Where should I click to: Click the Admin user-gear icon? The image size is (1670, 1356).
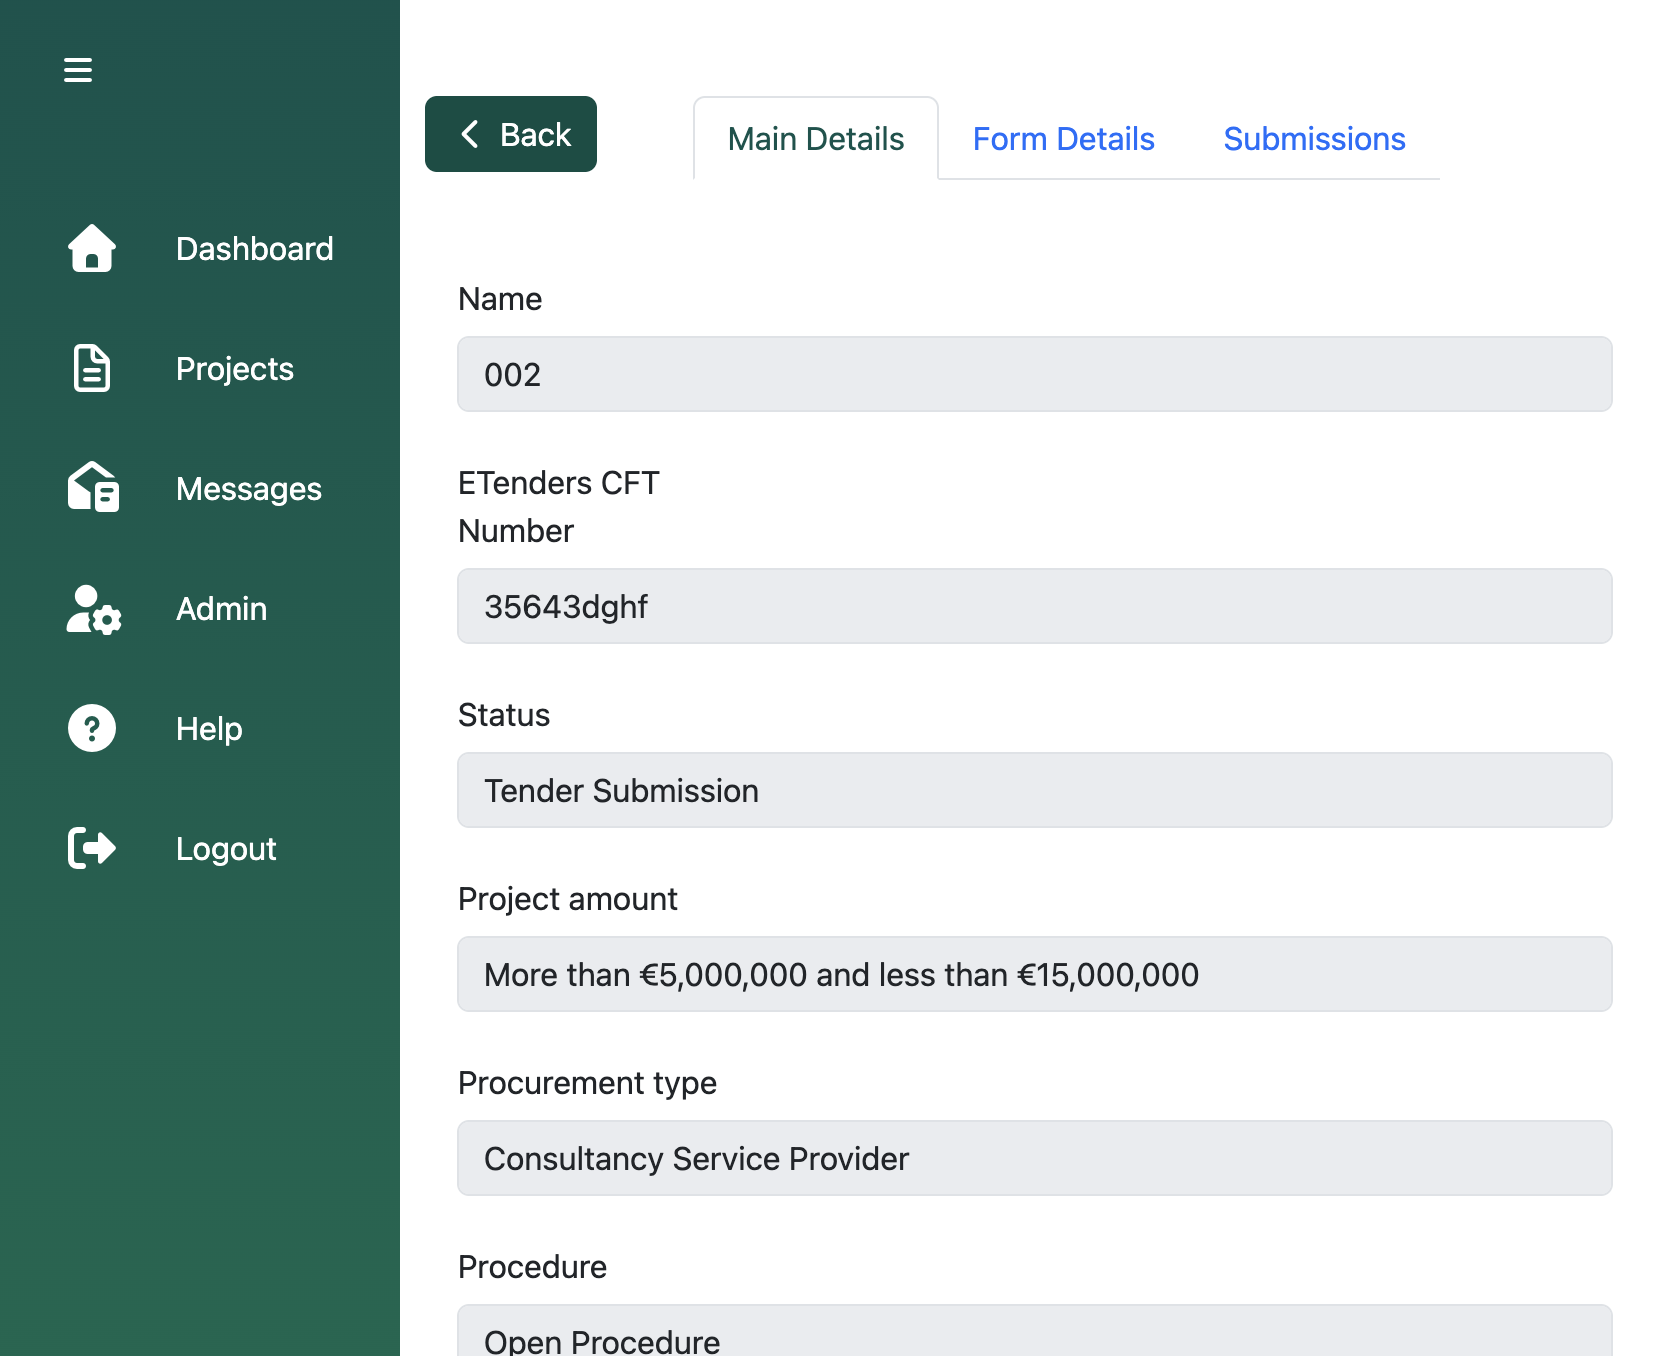pos(93,609)
